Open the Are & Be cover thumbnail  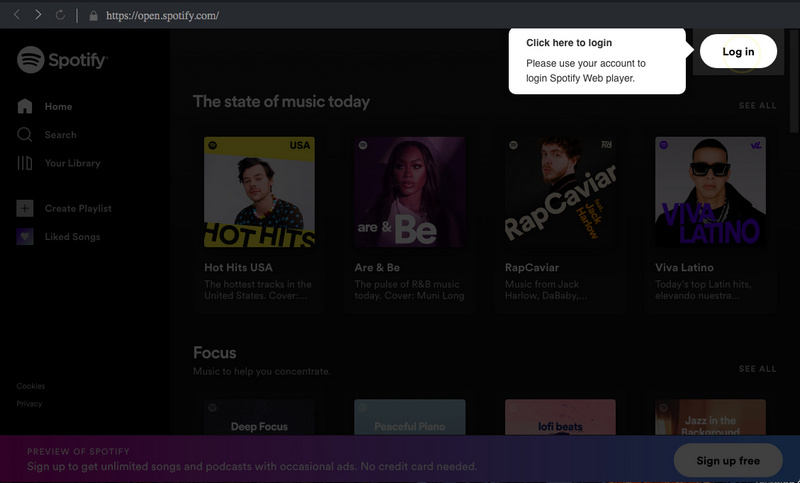coord(410,192)
